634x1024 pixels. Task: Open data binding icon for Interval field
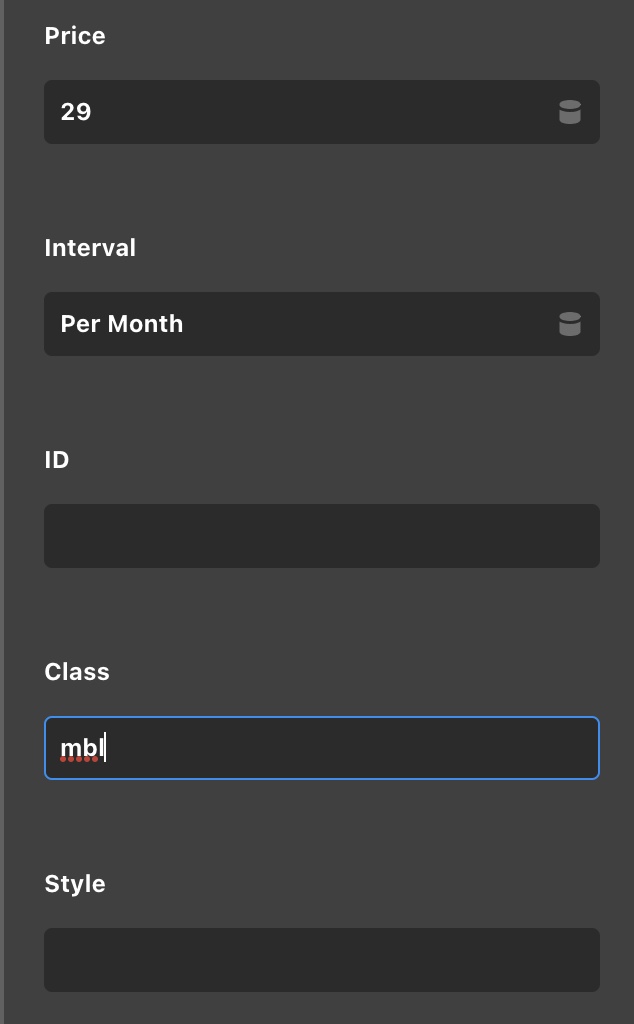click(x=570, y=324)
